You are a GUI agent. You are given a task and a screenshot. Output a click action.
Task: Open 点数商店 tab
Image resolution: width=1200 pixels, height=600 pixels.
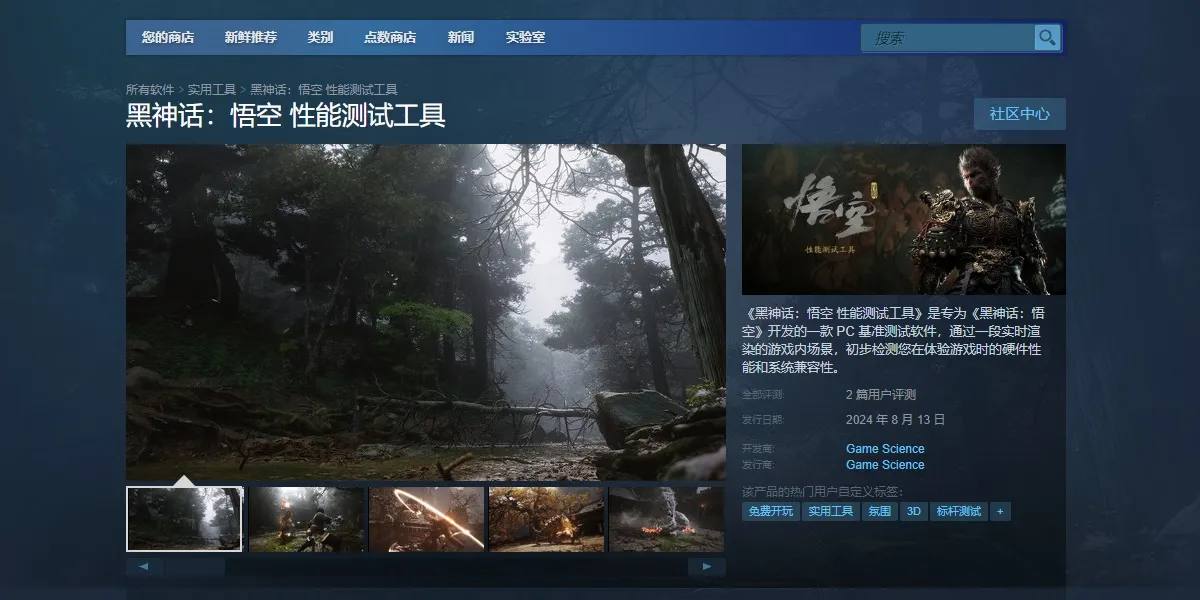pyautogui.click(x=390, y=38)
